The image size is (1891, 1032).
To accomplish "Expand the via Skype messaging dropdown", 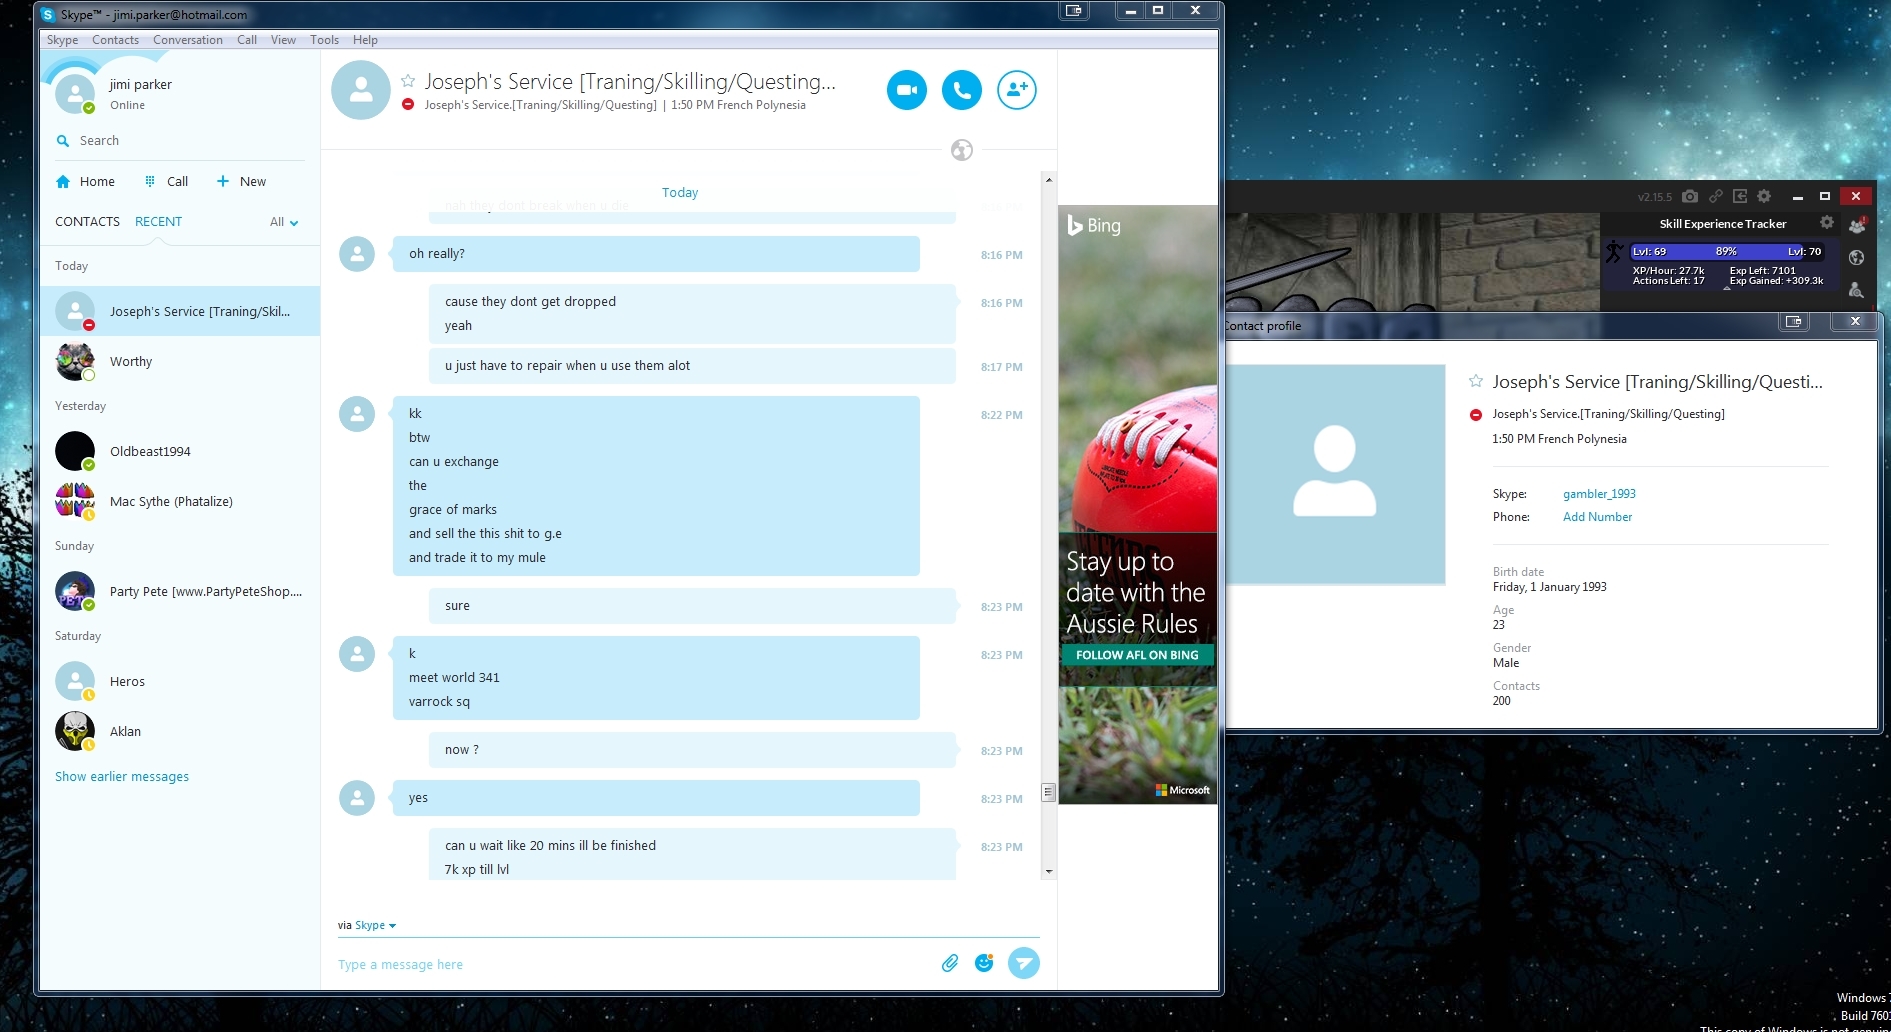I will coord(376,926).
